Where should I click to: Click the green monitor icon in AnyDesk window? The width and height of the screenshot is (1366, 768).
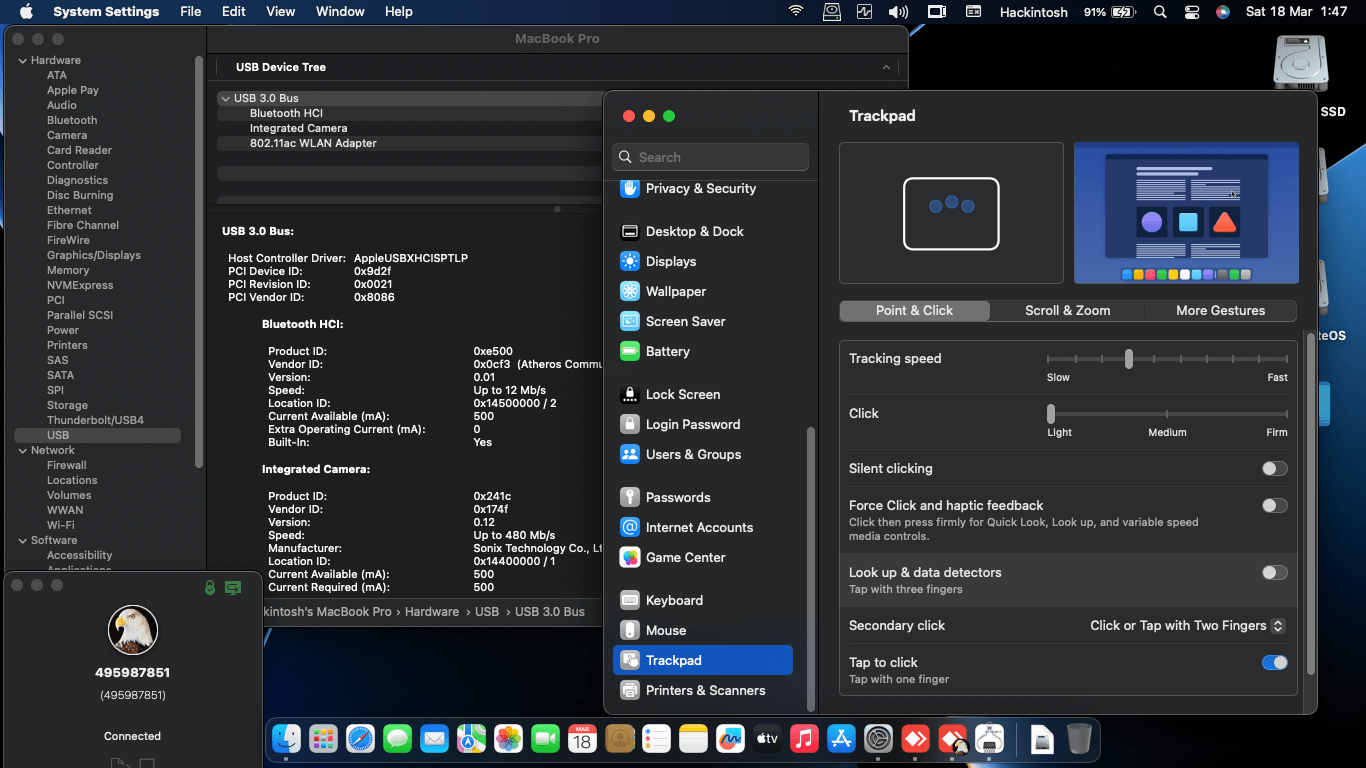point(233,588)
